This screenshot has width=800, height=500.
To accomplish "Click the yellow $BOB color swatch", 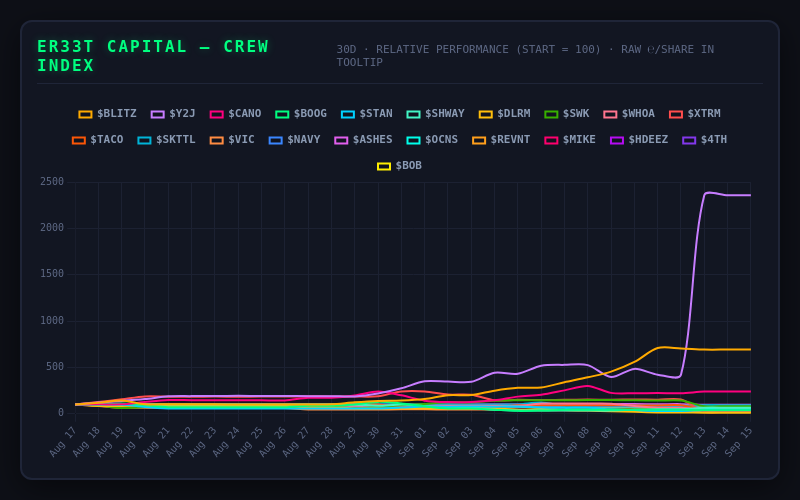I will tap(384, 166).
